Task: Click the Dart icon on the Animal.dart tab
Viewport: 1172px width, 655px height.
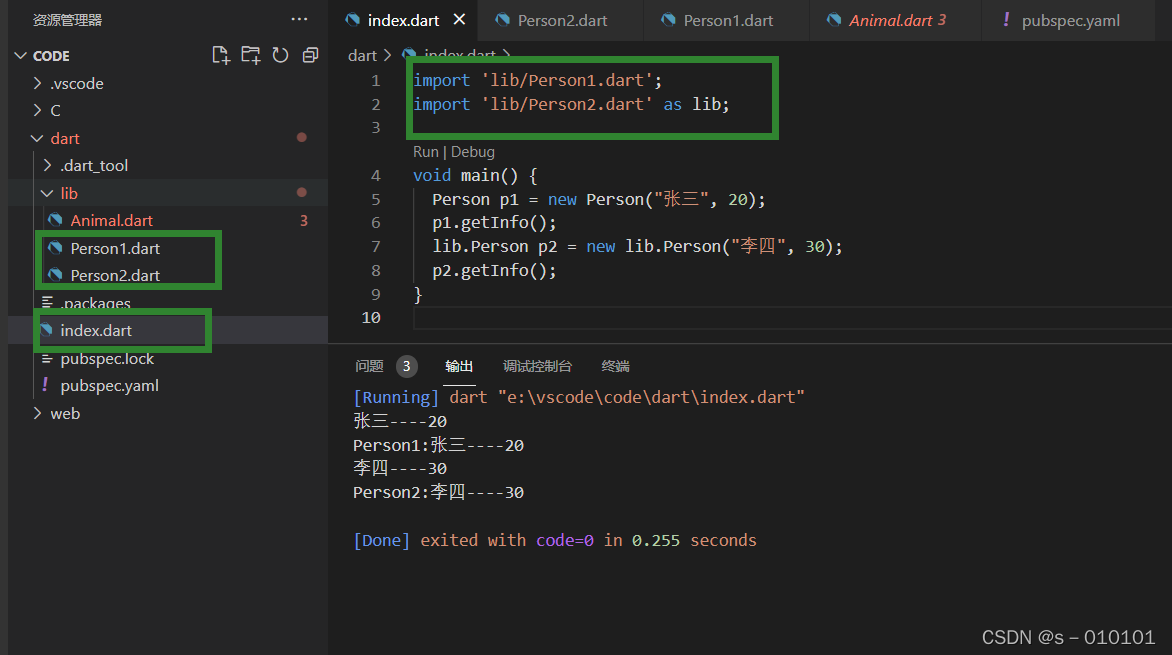Action: point(833,19)
